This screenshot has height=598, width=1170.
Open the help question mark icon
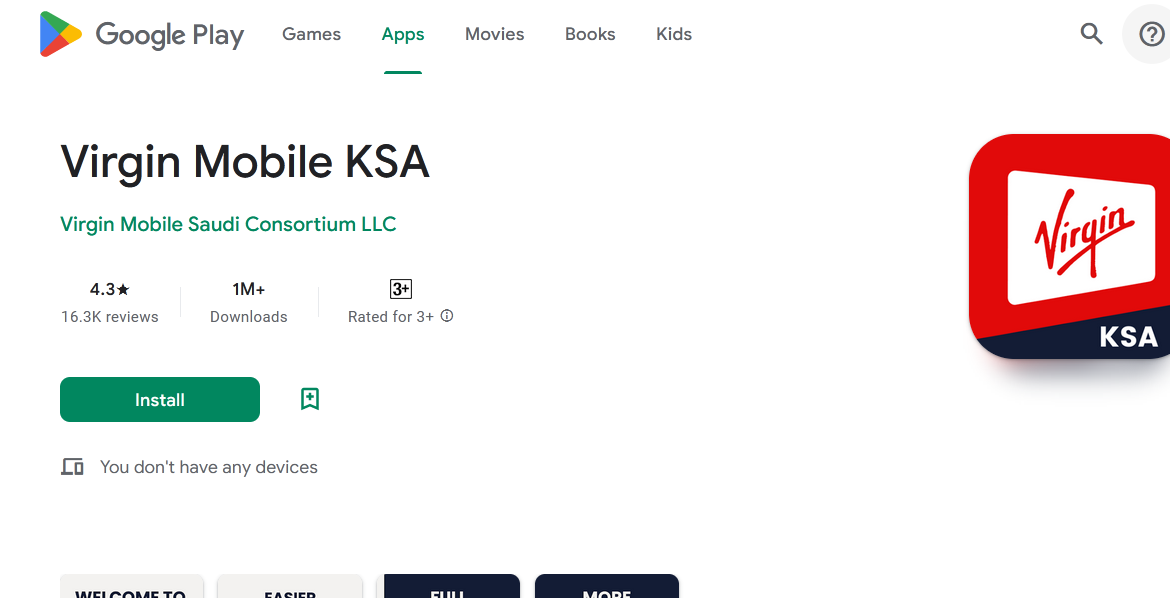pyautogui.click(x=1152, y=34)
